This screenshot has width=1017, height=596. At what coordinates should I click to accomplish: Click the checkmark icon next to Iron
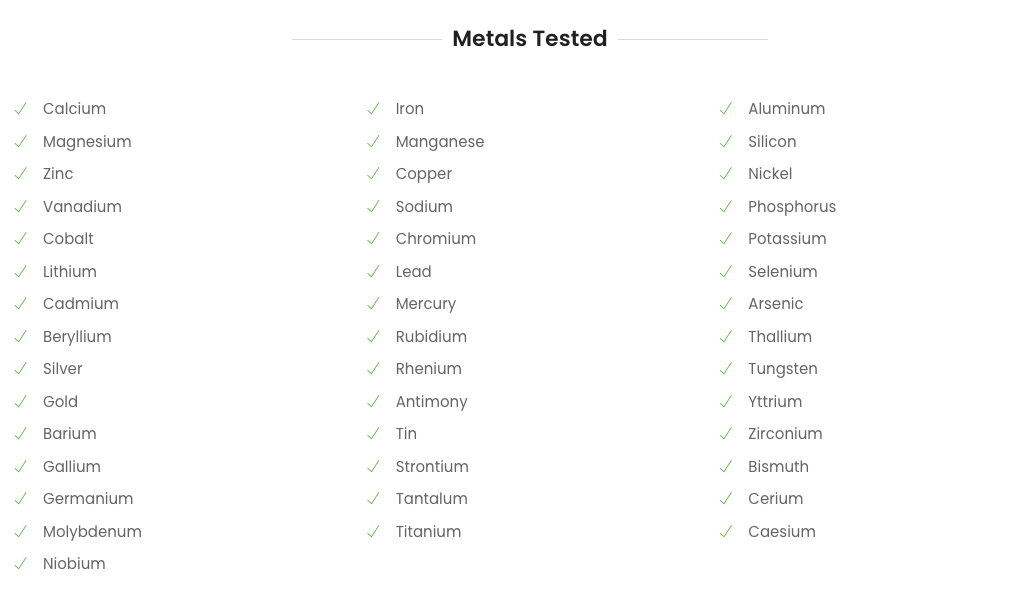pyautogui.click(x=373, y=109)
